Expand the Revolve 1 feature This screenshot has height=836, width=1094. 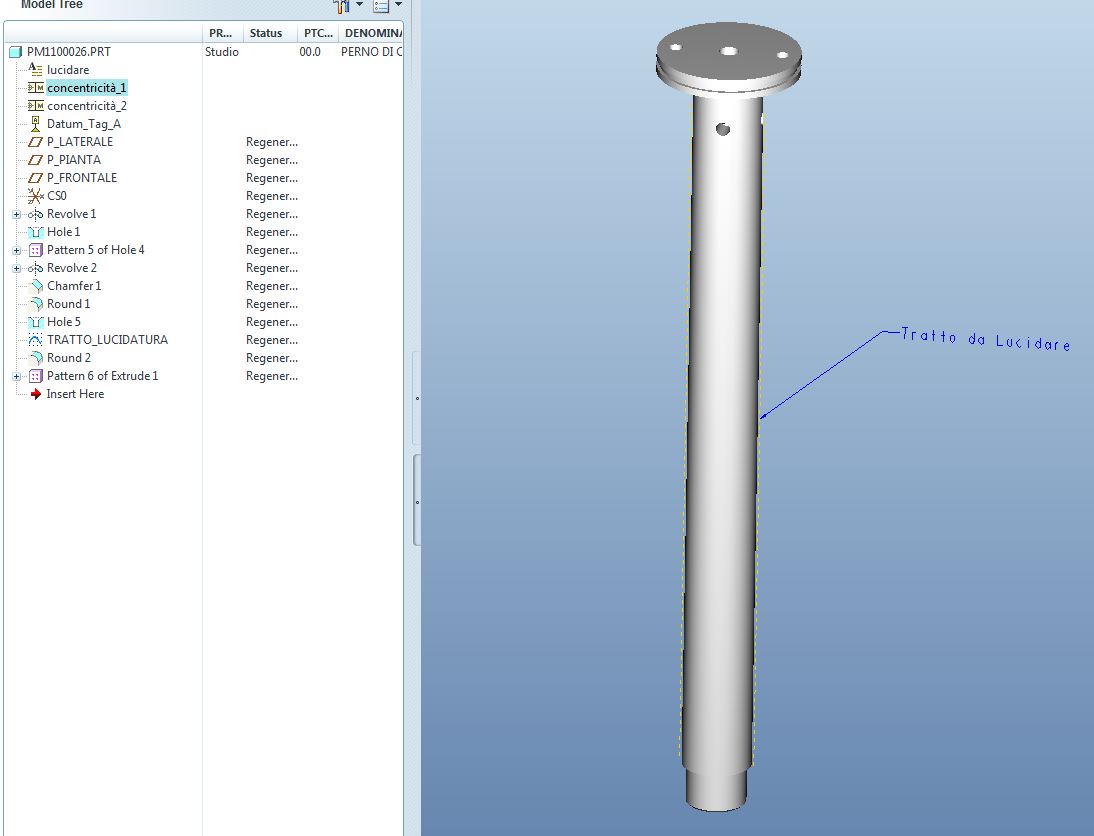click(x=17, y=214)
